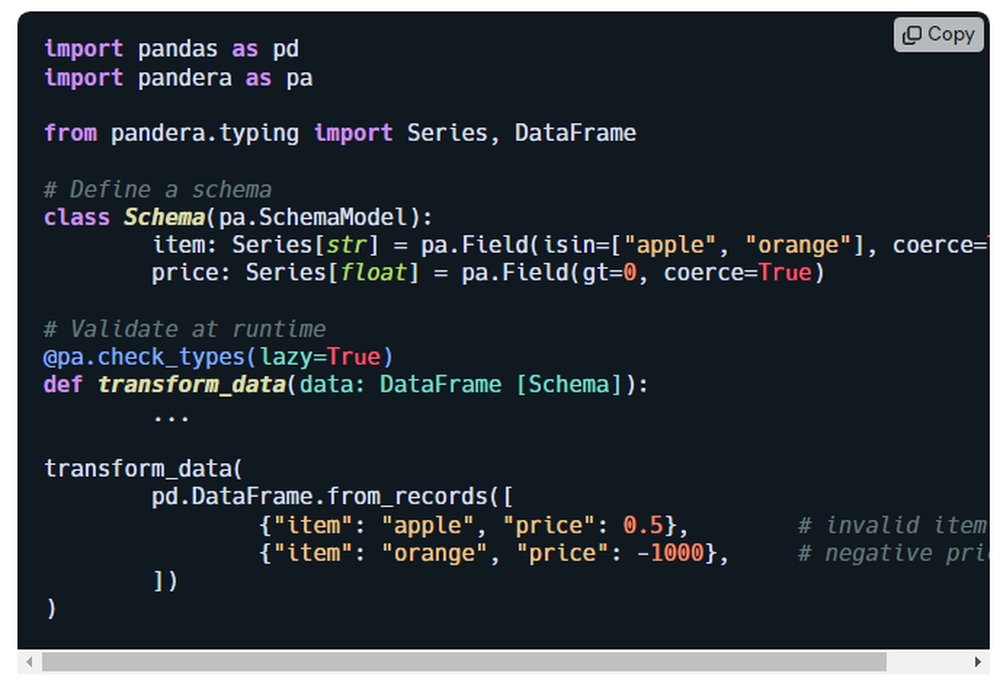Screen dimensions: 1000x687
Task: Click the scrollbar's left arrow icon
Action: pyautogui.click(x=30, y=661)
